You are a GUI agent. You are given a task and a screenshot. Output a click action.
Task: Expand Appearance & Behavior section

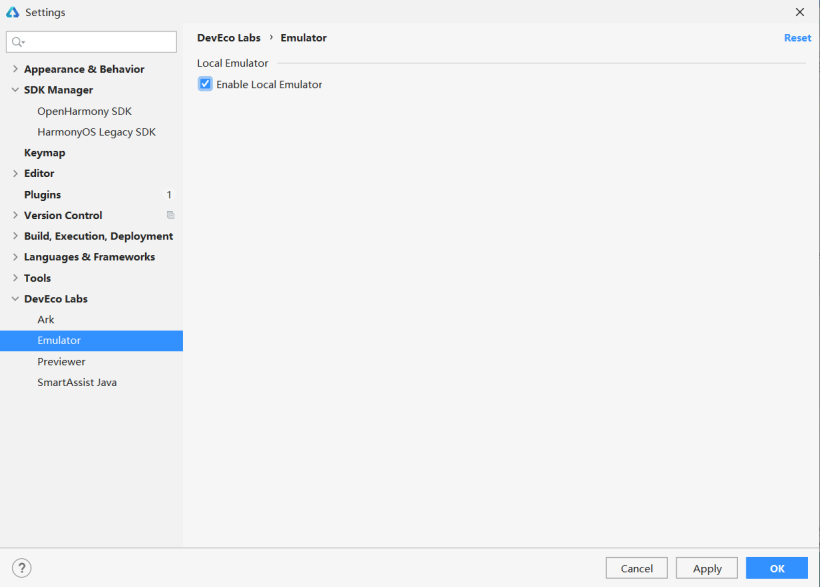coord(15,69)
